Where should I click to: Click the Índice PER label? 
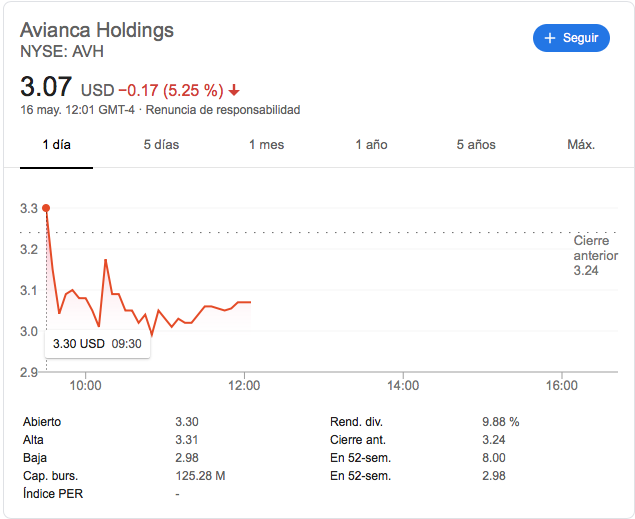pos(53,493)
